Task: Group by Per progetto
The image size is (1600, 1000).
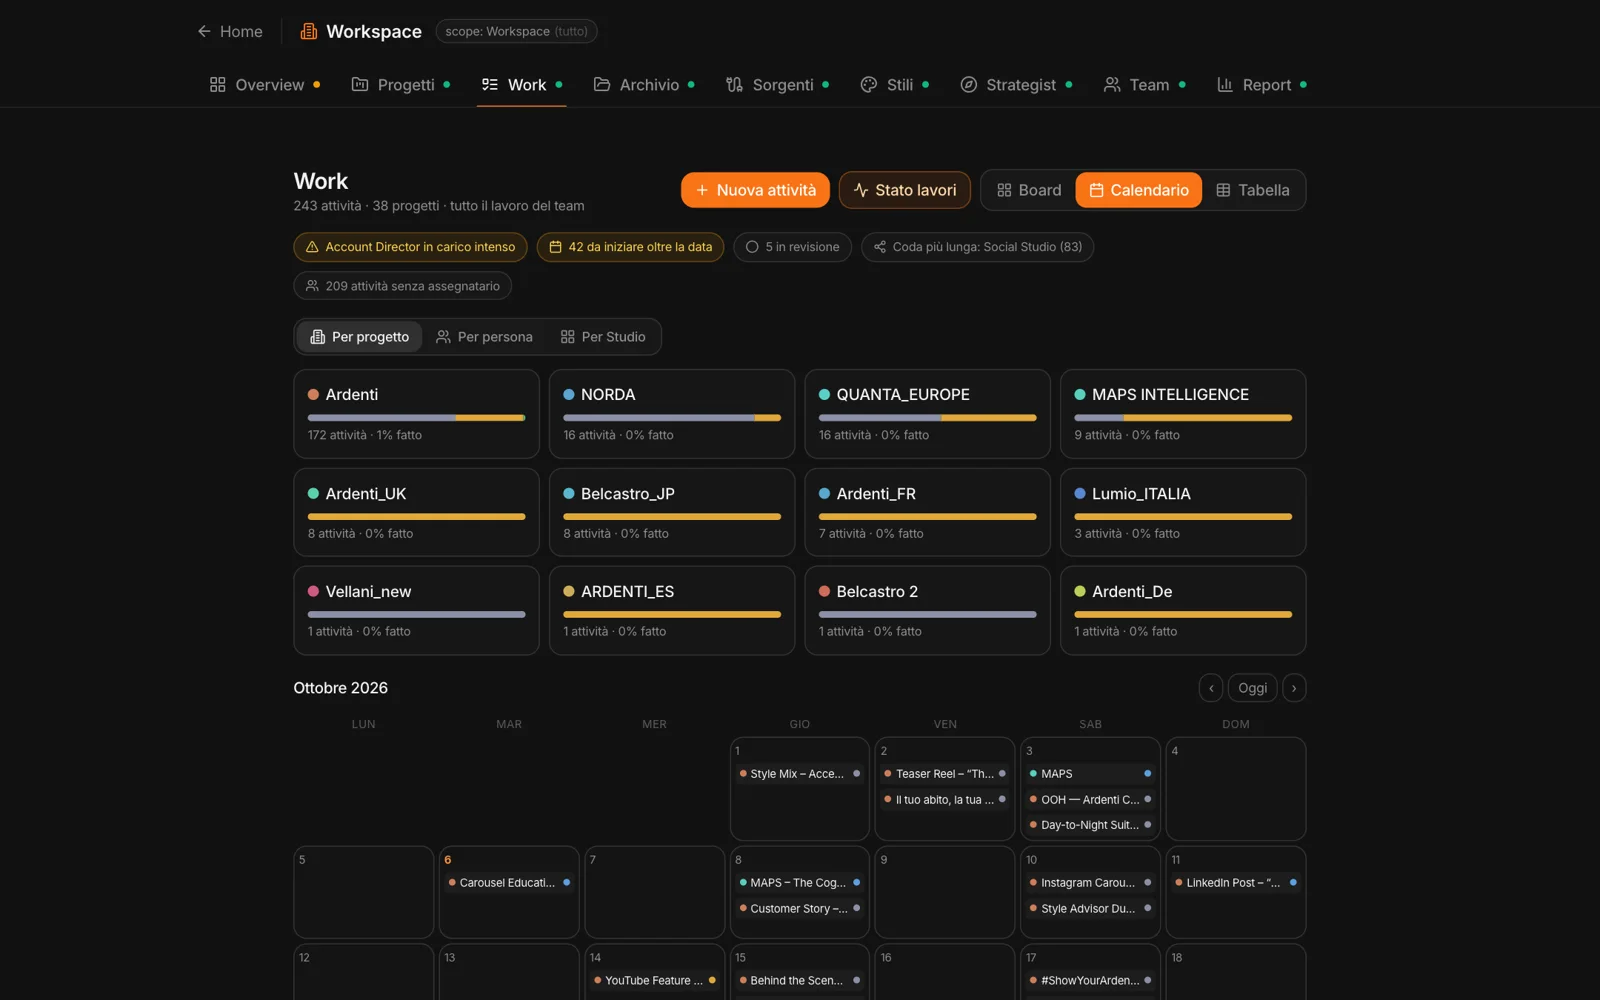Action: 359,337
